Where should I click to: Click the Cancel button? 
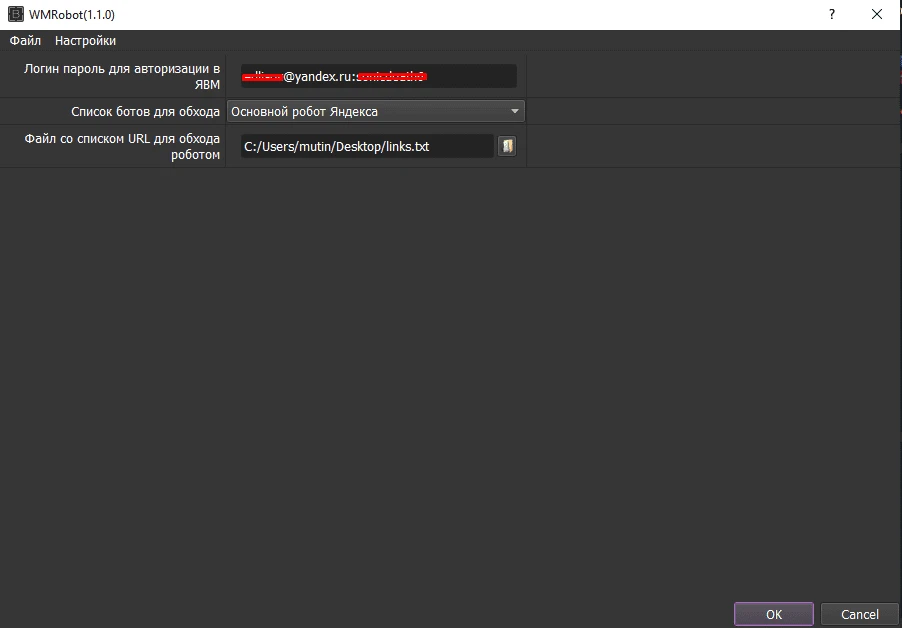(859, 614)
